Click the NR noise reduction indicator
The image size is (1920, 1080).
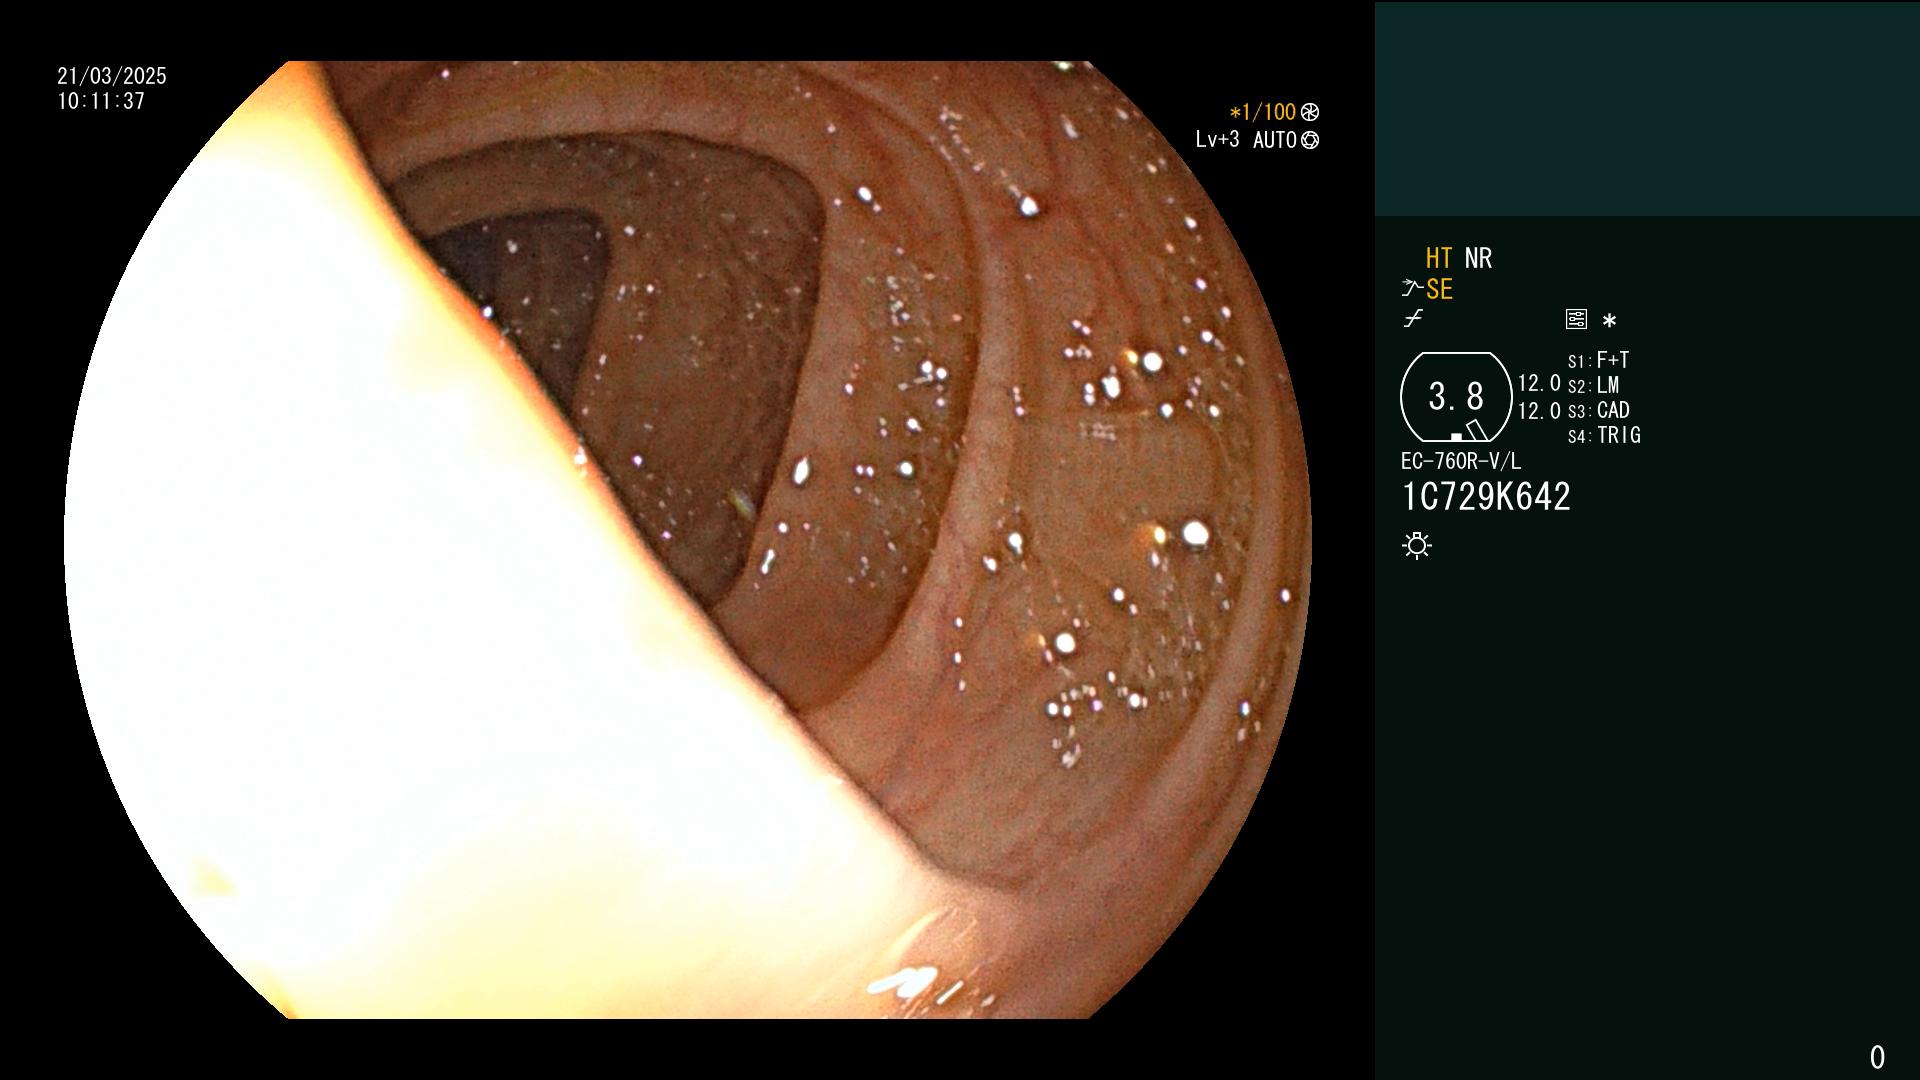1478,258
